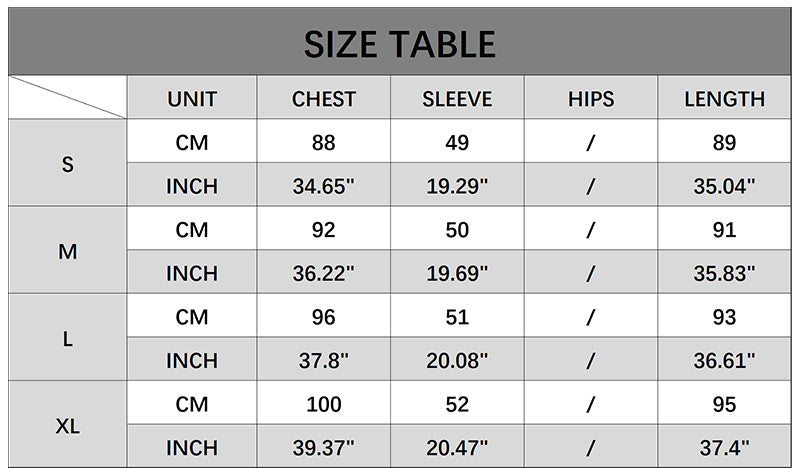
Task: Select the UNIT column header
Action: point(192,99)
